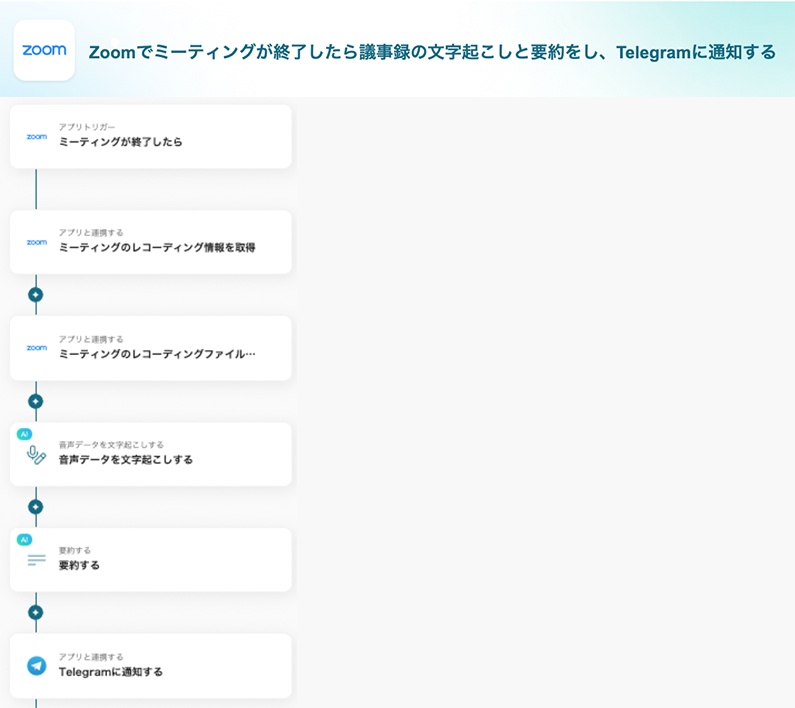Open the Telegramに通知する step
795x708 pixels.
[151, 665]
